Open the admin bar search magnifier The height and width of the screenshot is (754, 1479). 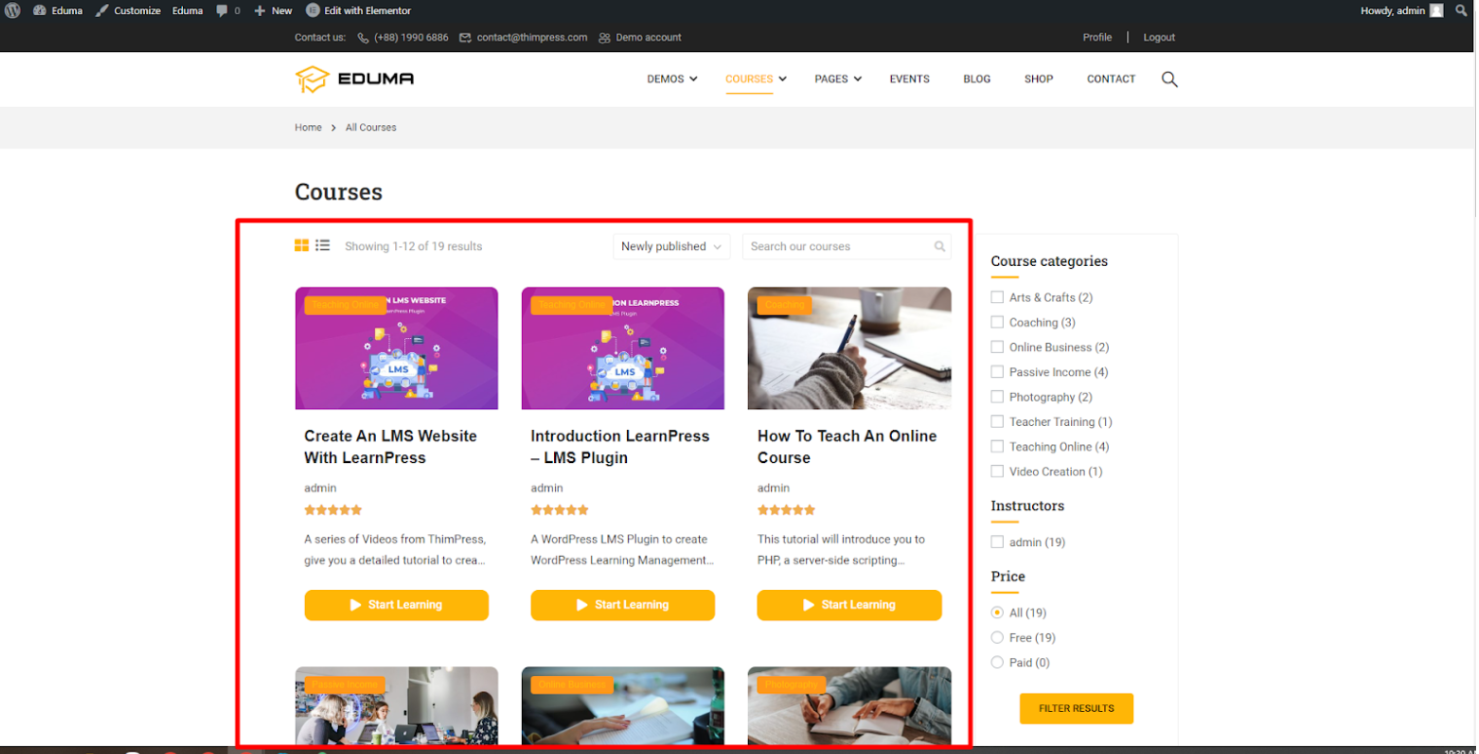point(1463,10)
